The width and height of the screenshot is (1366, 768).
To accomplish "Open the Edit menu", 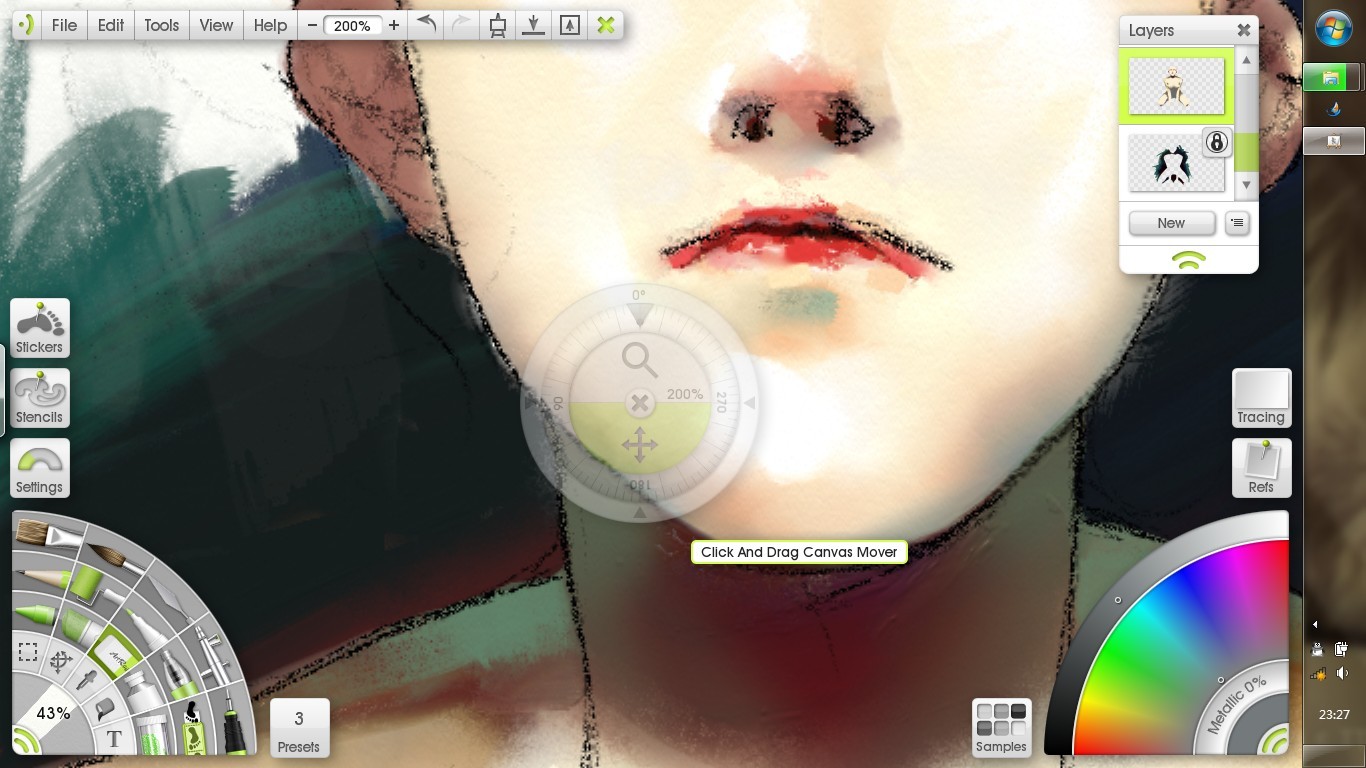I will [111, 25].
